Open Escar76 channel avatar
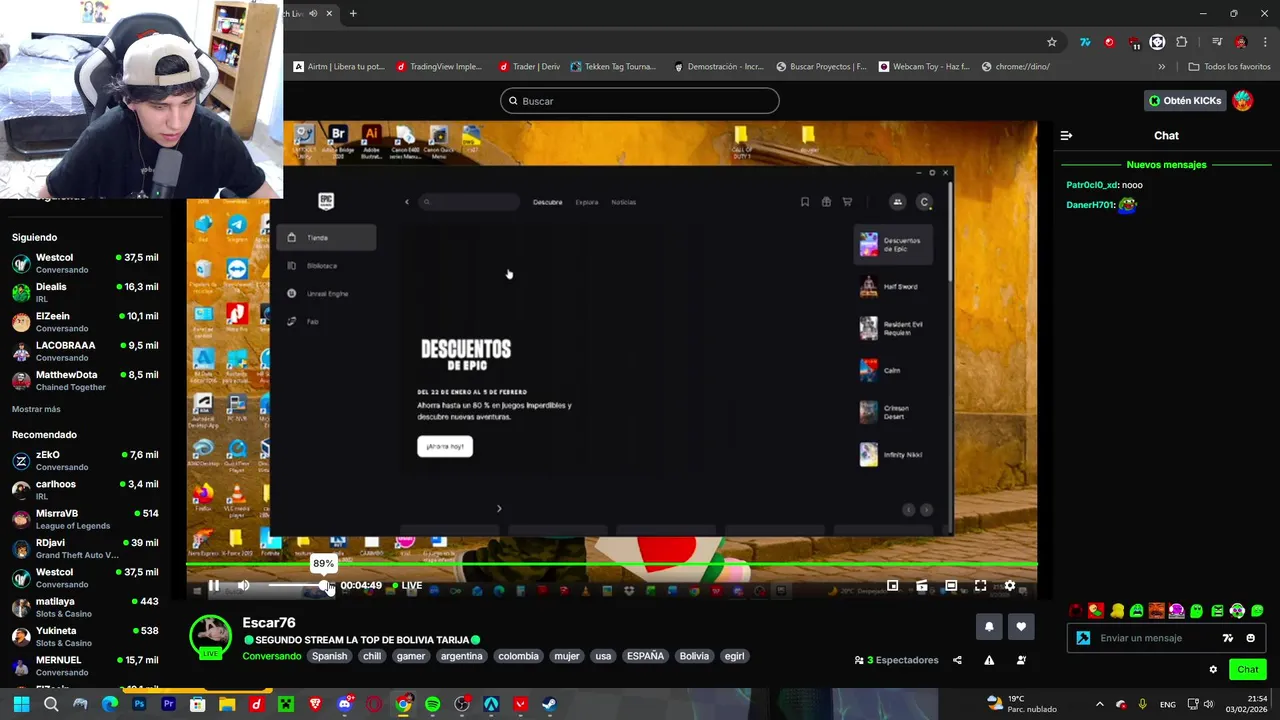The width and height of the screenshot is (1280, 720). coord(210,636)
